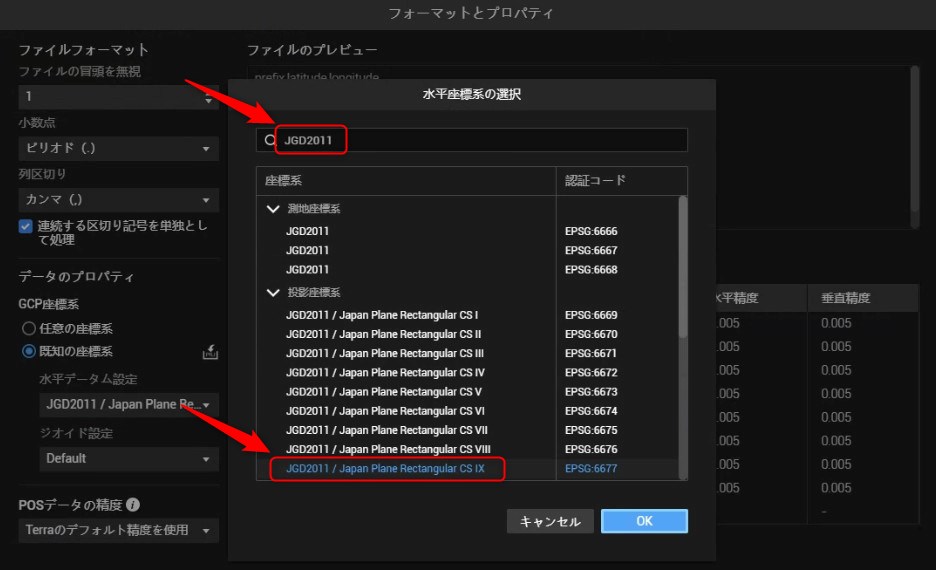
Task: Select the JGD2011 entry with EPSG:6666
Action: (308, 231)
